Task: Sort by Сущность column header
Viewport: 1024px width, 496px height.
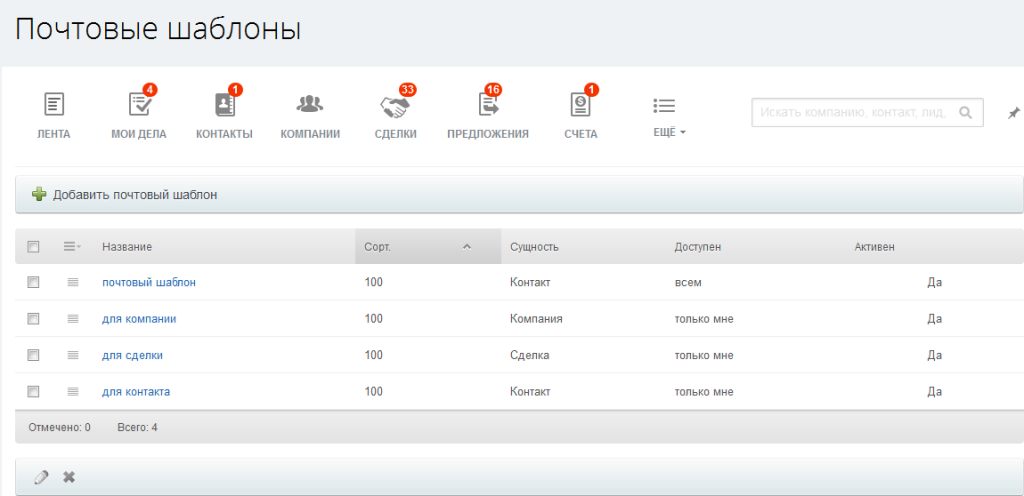Action: click(534, 247)
